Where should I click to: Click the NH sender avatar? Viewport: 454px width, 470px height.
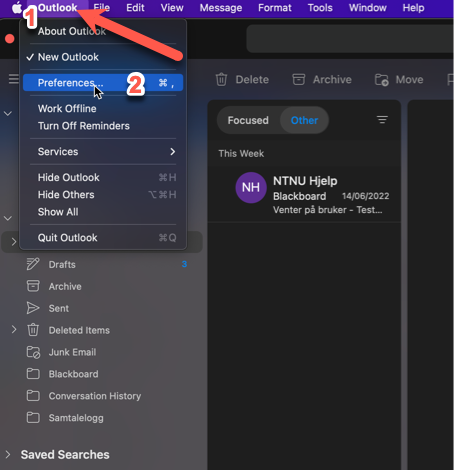click(251, 188)
